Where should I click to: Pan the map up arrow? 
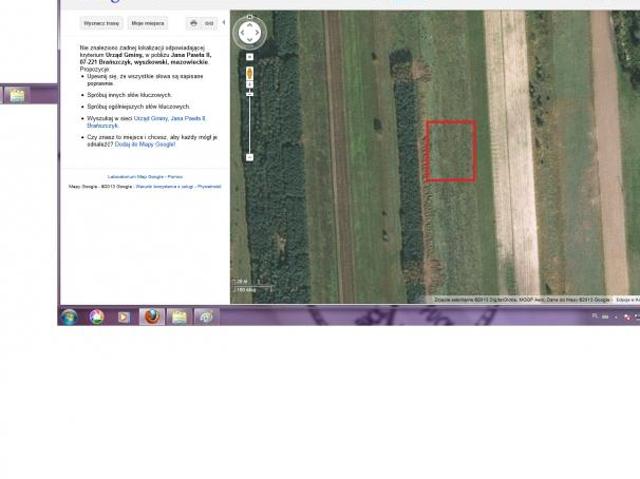tap(250, 25)
